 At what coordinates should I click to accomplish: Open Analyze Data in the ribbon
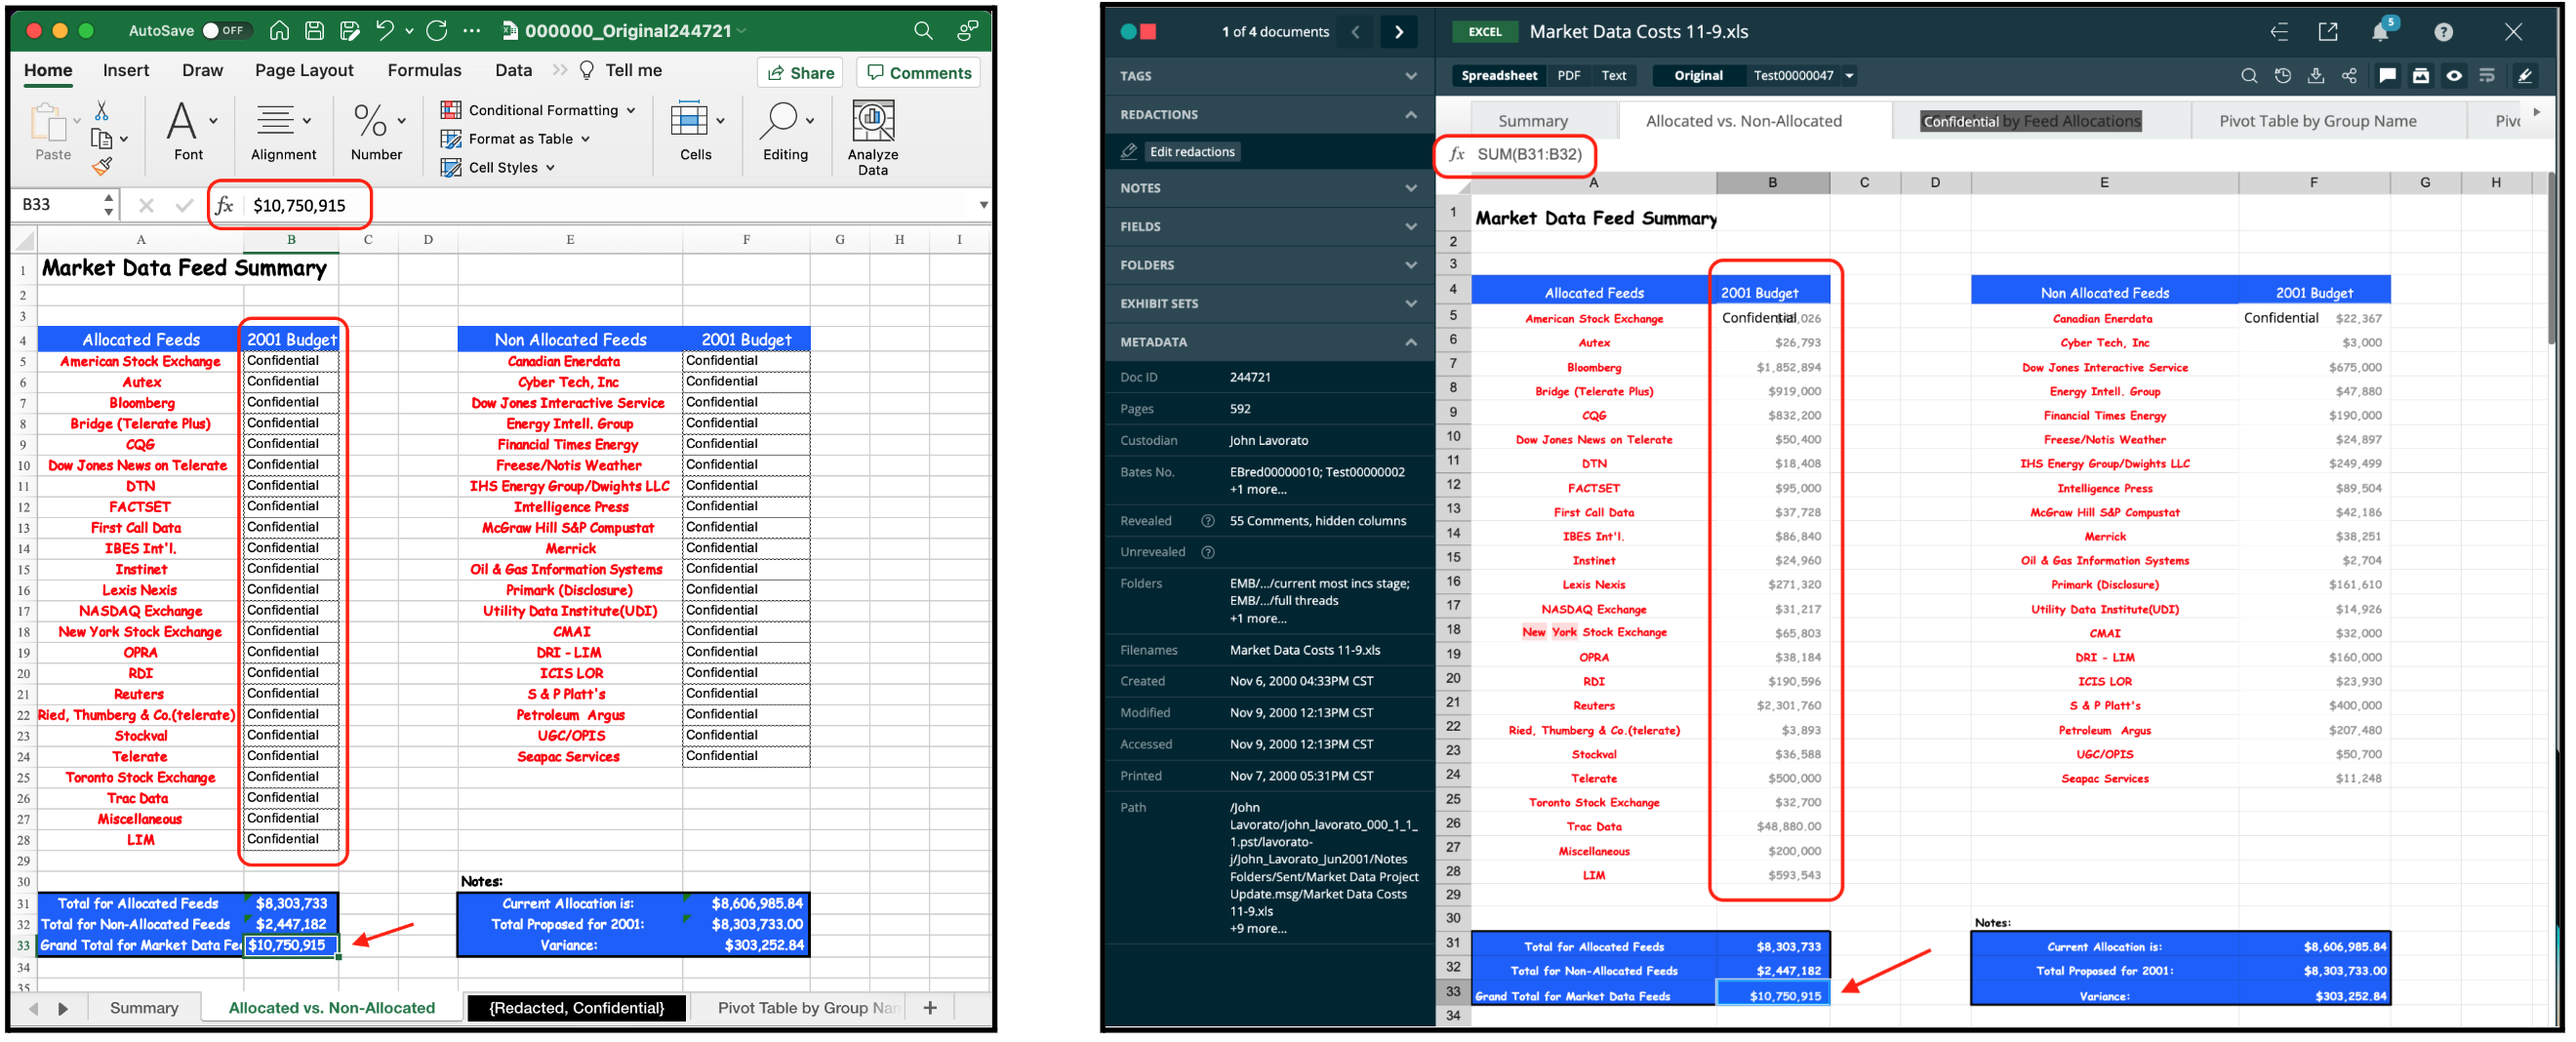(872, 138)
